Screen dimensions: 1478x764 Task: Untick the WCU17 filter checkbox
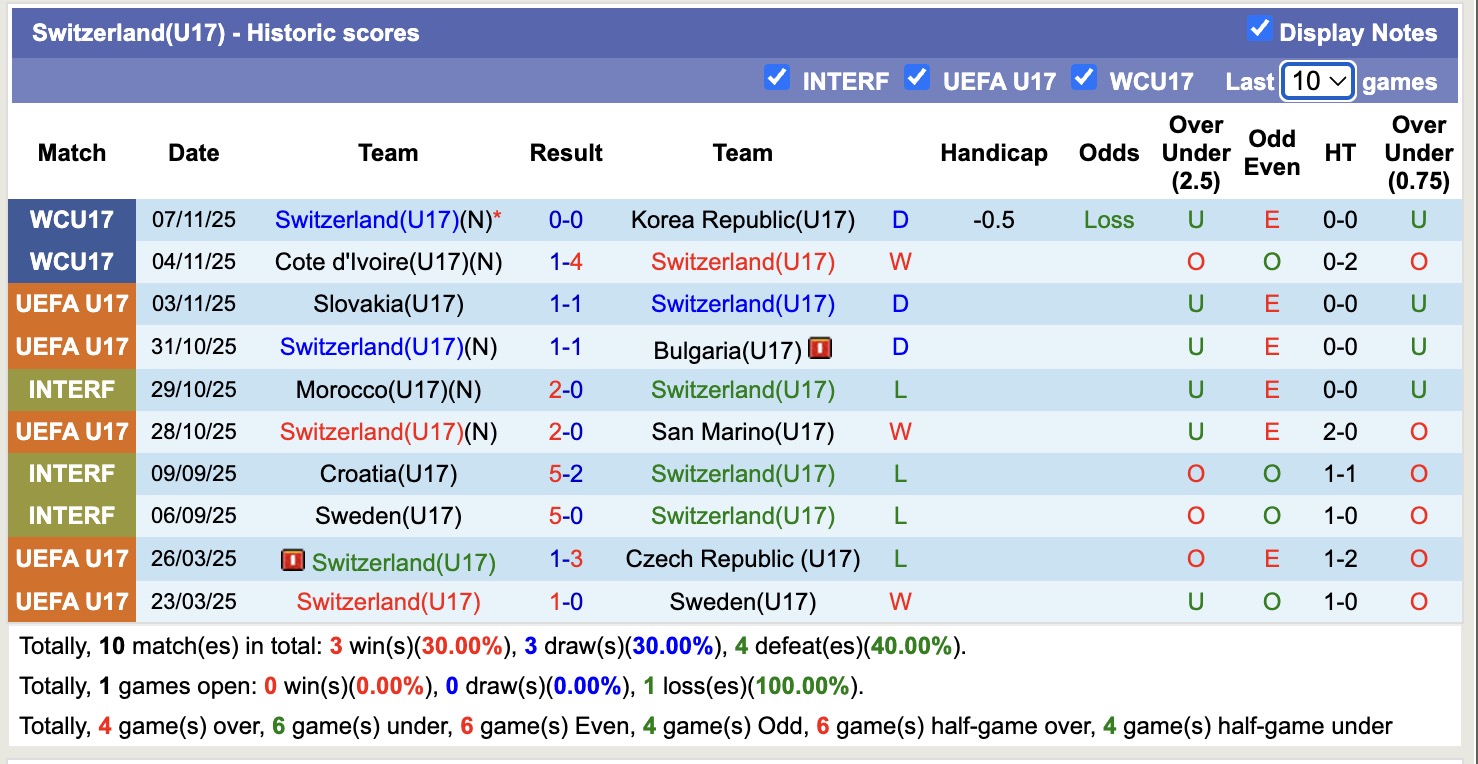coord(1083,78)
